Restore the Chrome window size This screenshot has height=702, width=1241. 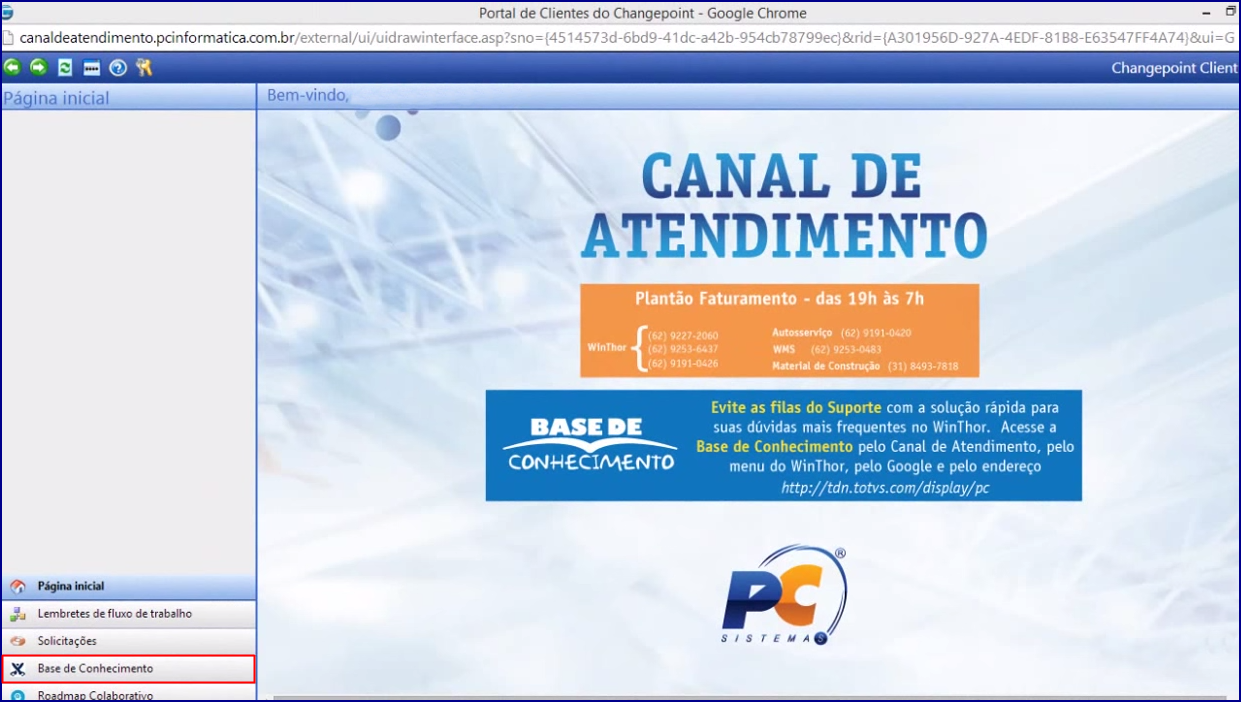(x=1230, y=11)
